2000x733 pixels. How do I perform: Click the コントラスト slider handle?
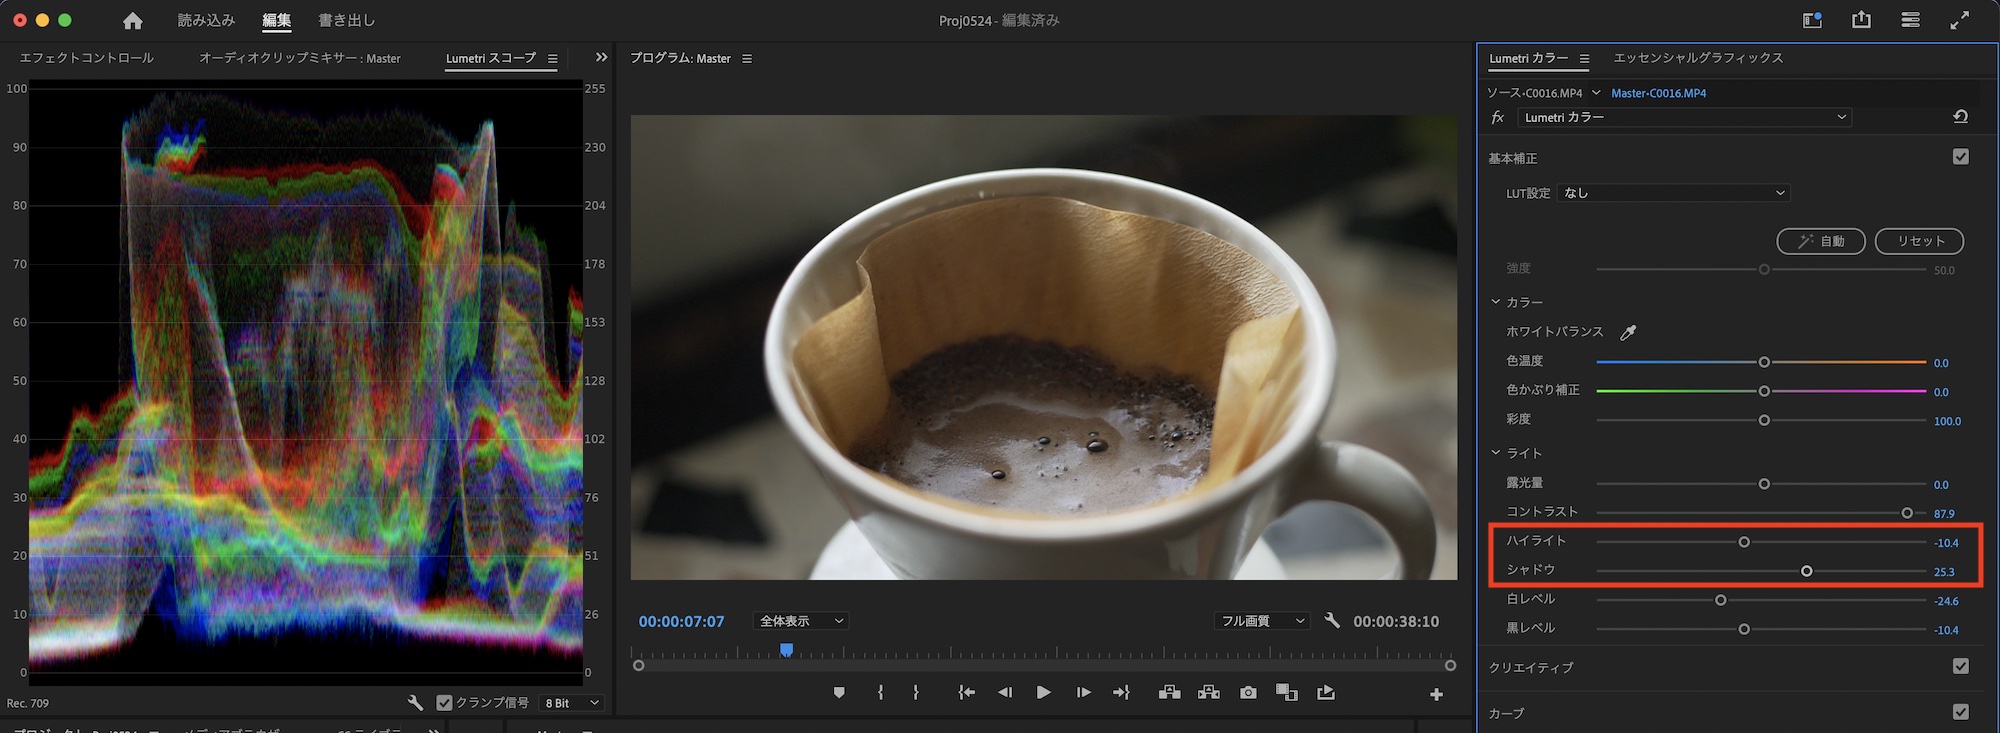coord(1907,513)
